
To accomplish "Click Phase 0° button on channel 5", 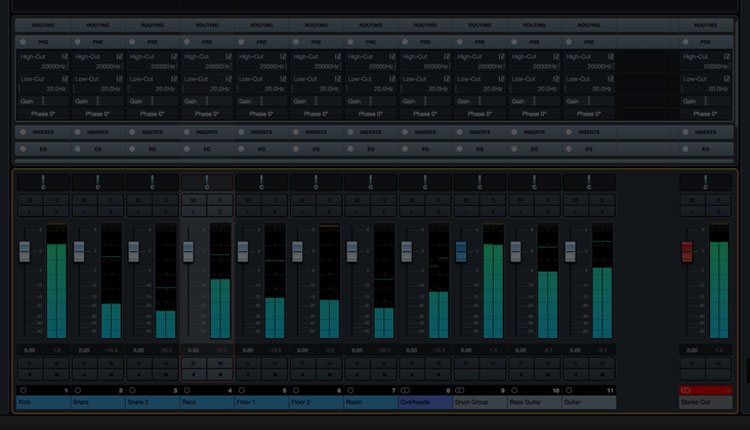I will [261, 114].
